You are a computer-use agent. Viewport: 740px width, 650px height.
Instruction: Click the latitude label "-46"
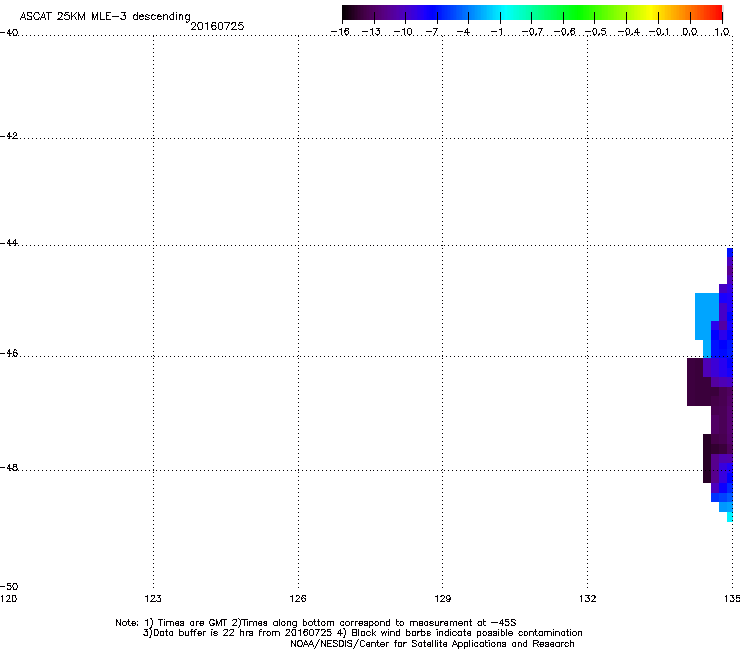9,354
